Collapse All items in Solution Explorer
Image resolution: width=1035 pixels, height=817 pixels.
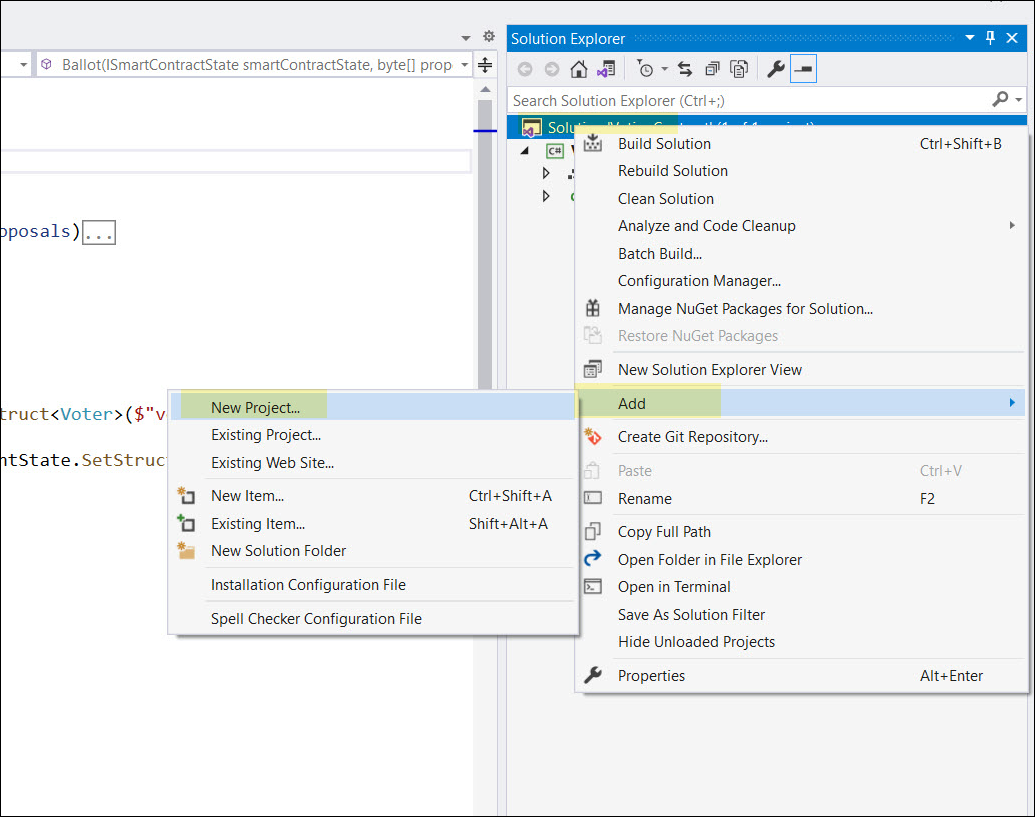click(x=712, y=69)
